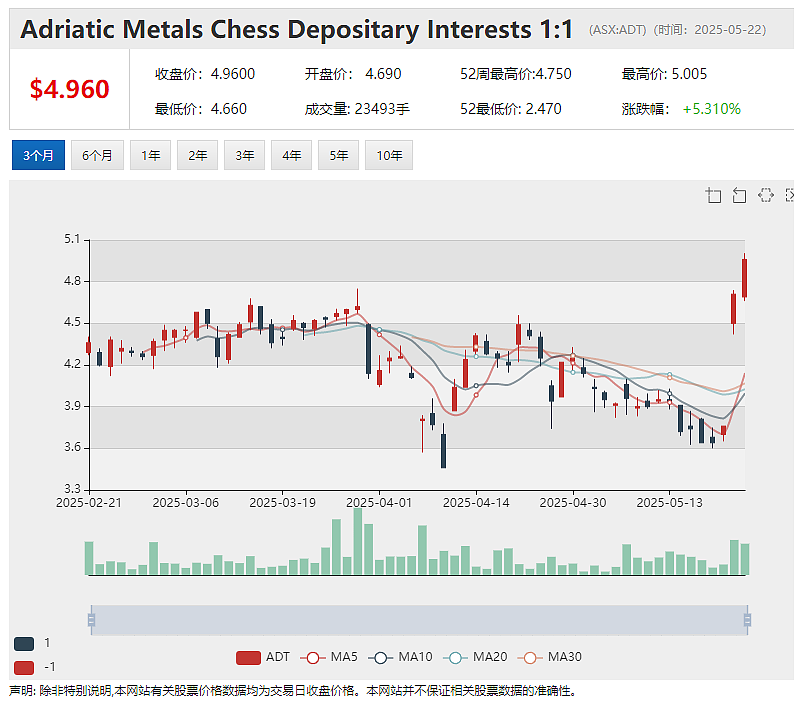Click the 2025-04-30 date axis label
This screenshot has width=807, height=707.
click(x=573, y=503)
